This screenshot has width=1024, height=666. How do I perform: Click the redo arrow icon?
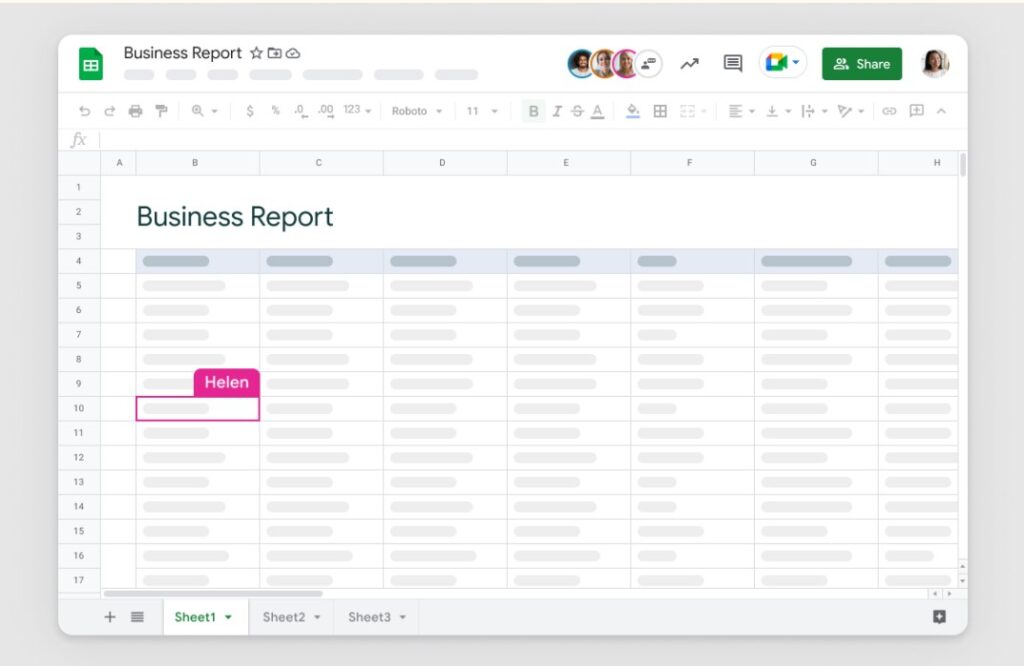(x=109, y=111)
